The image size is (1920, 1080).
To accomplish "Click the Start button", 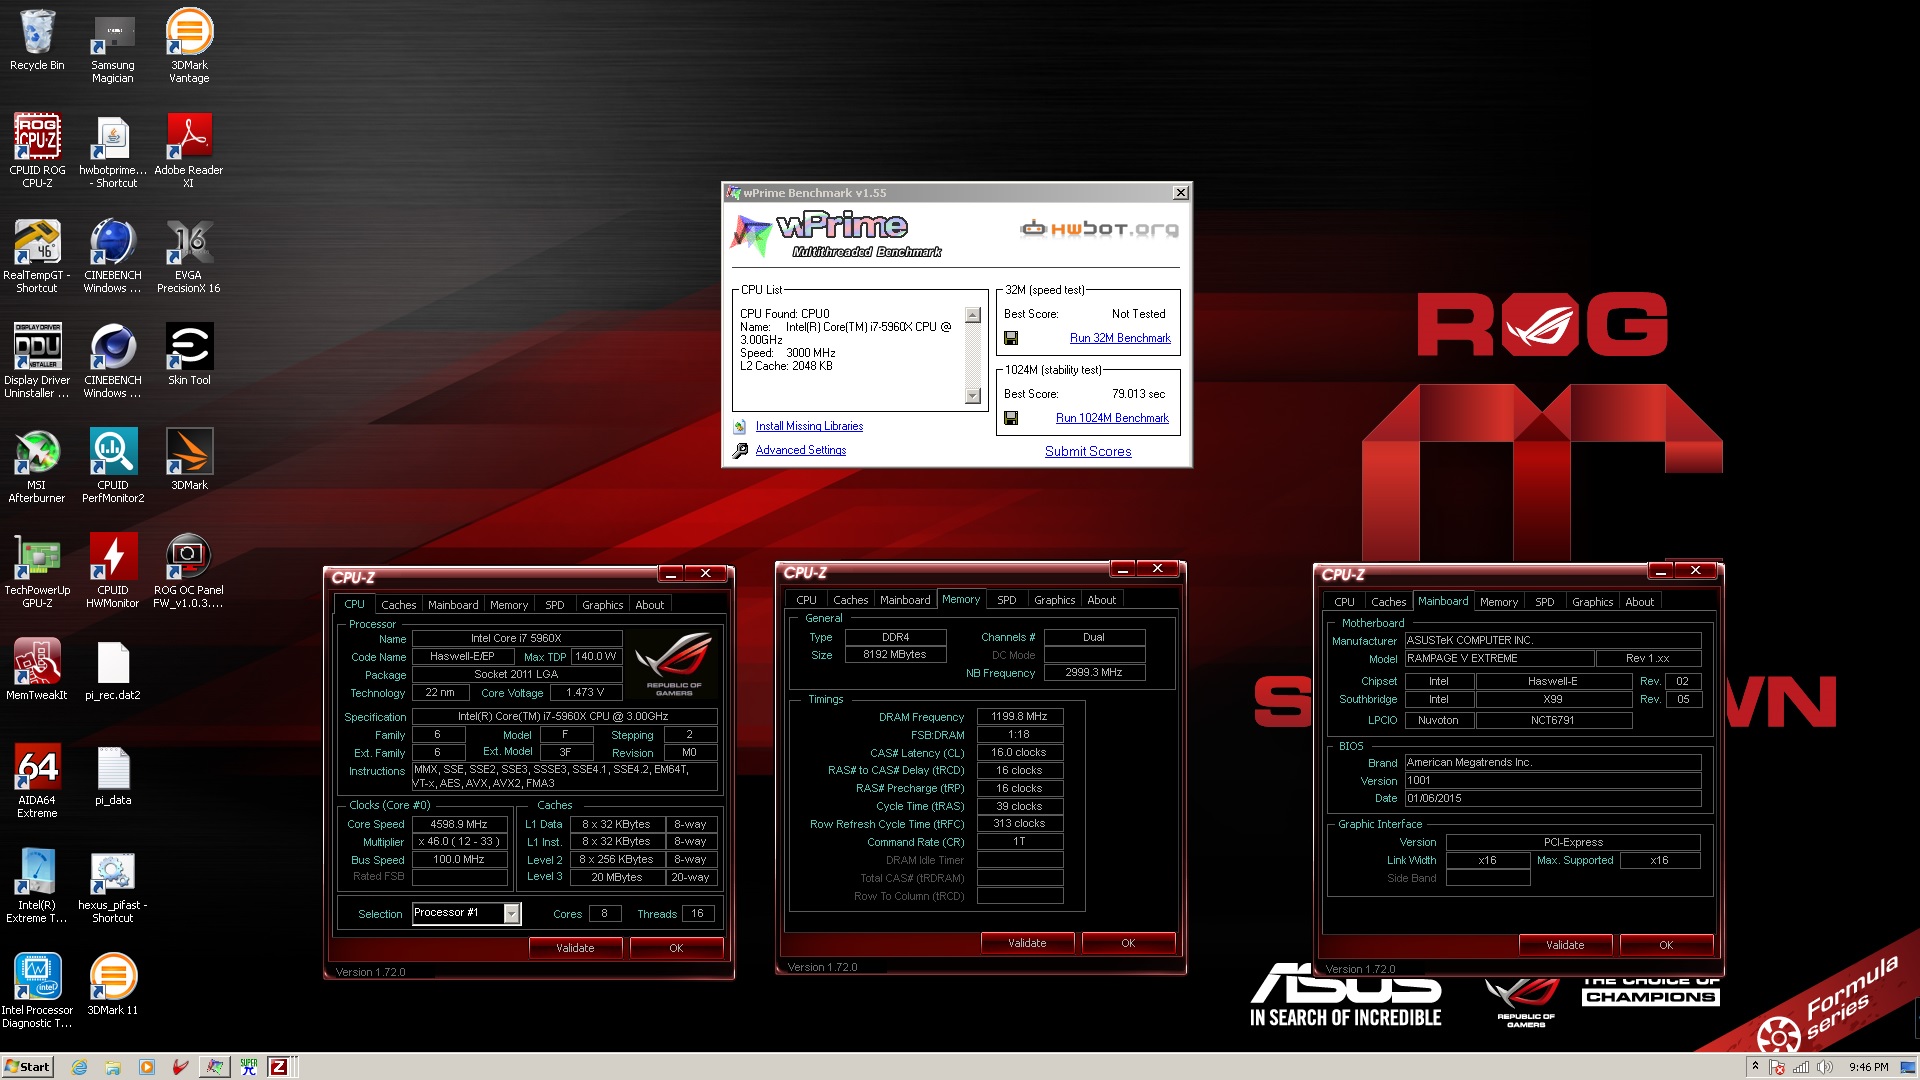I will tap(27, 1067).
